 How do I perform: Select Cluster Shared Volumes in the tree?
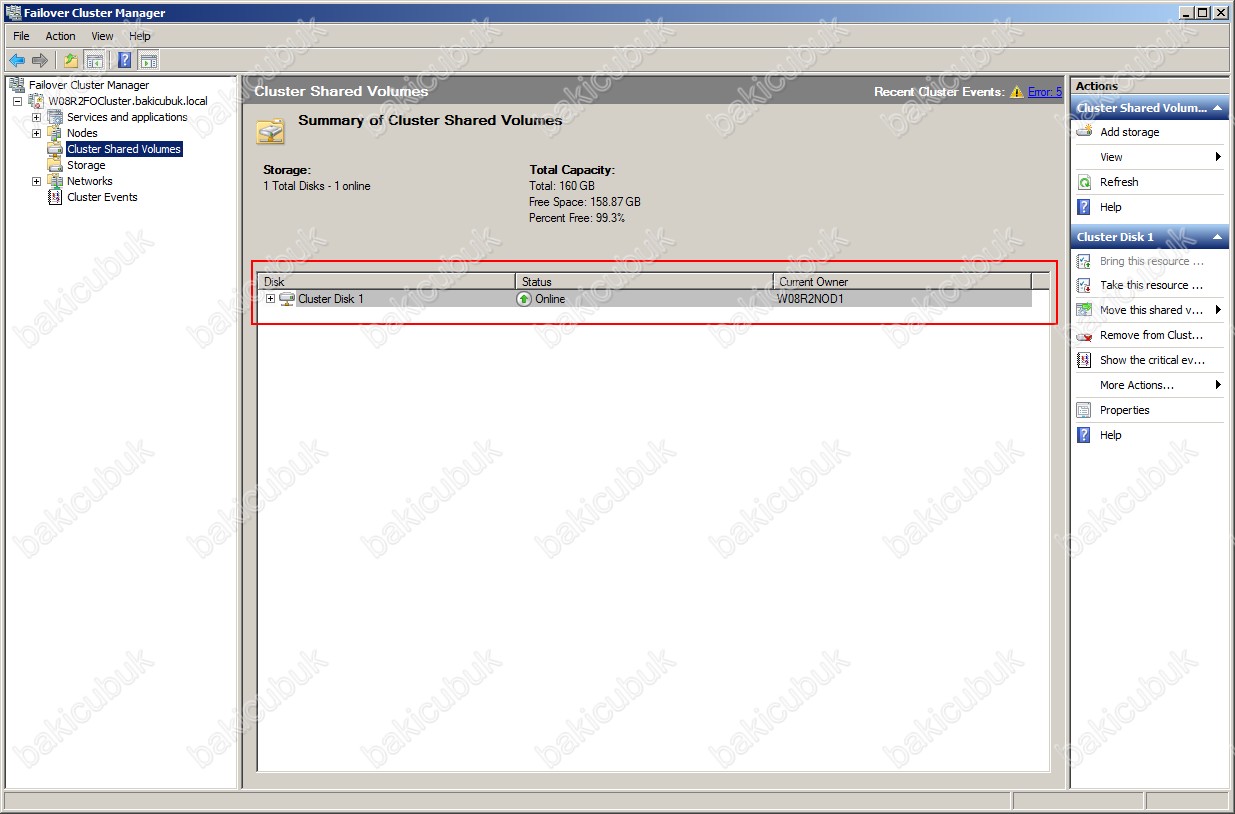124,149
